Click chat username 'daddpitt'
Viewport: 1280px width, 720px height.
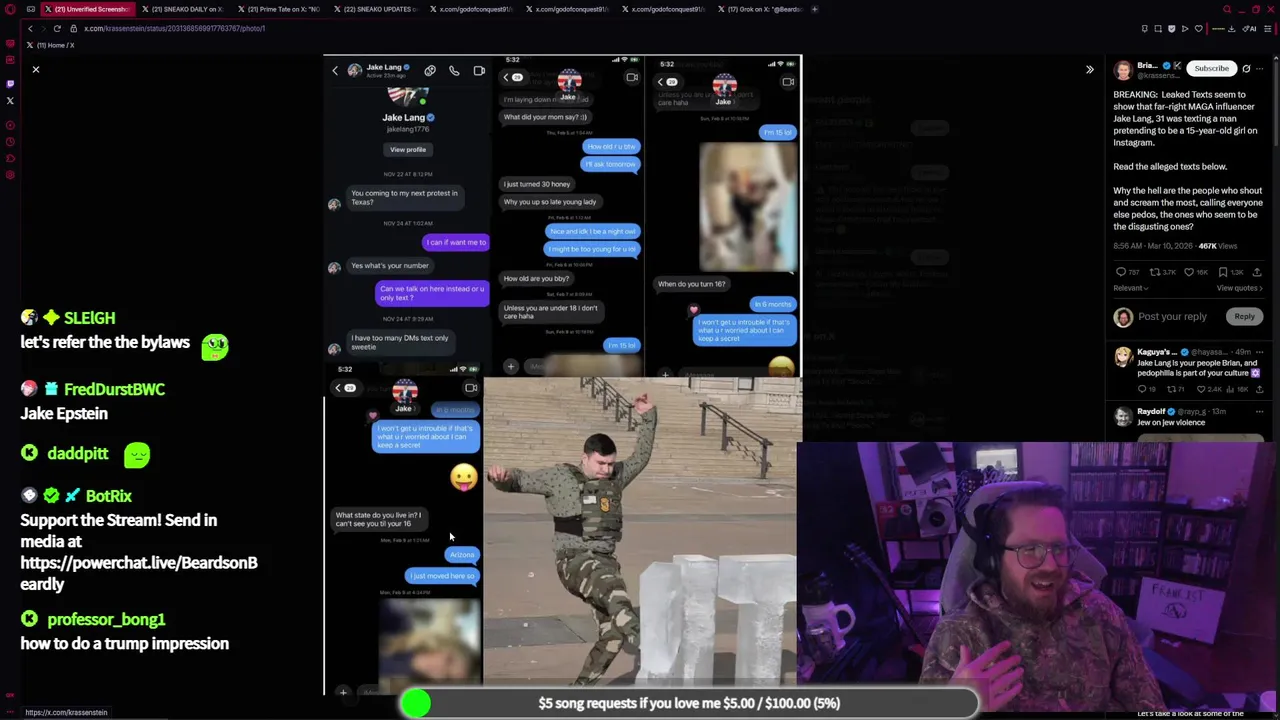(x=78, y=454)
